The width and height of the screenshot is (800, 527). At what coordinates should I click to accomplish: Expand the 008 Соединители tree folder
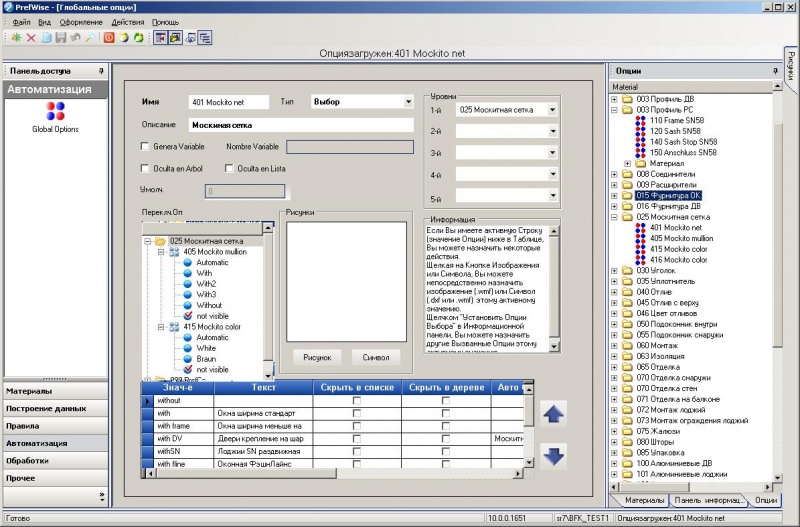click(615, 173)
